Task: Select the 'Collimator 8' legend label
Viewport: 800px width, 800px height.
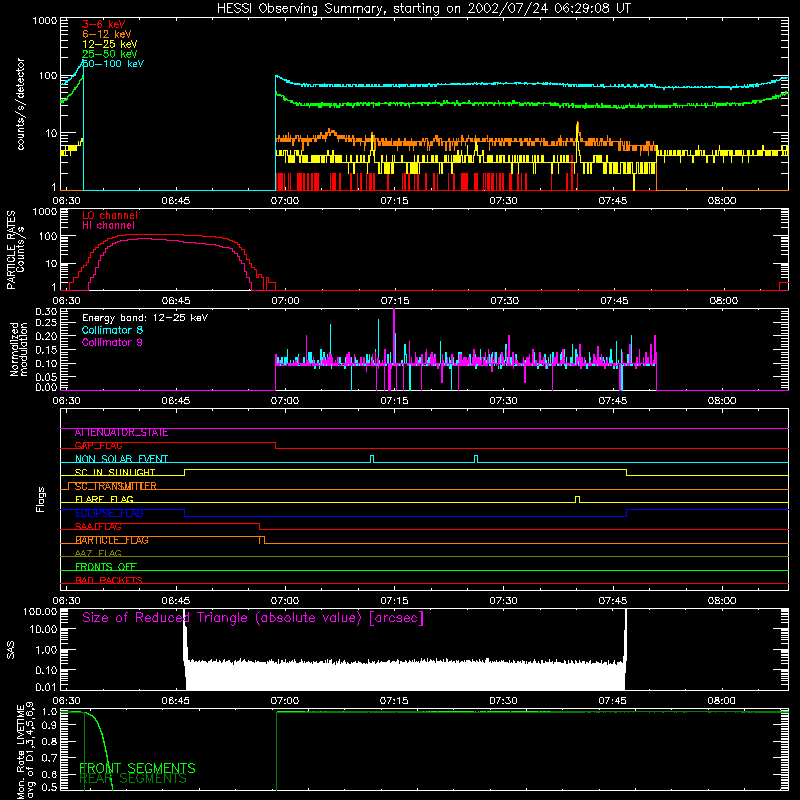Action: [x=112, y=330]
